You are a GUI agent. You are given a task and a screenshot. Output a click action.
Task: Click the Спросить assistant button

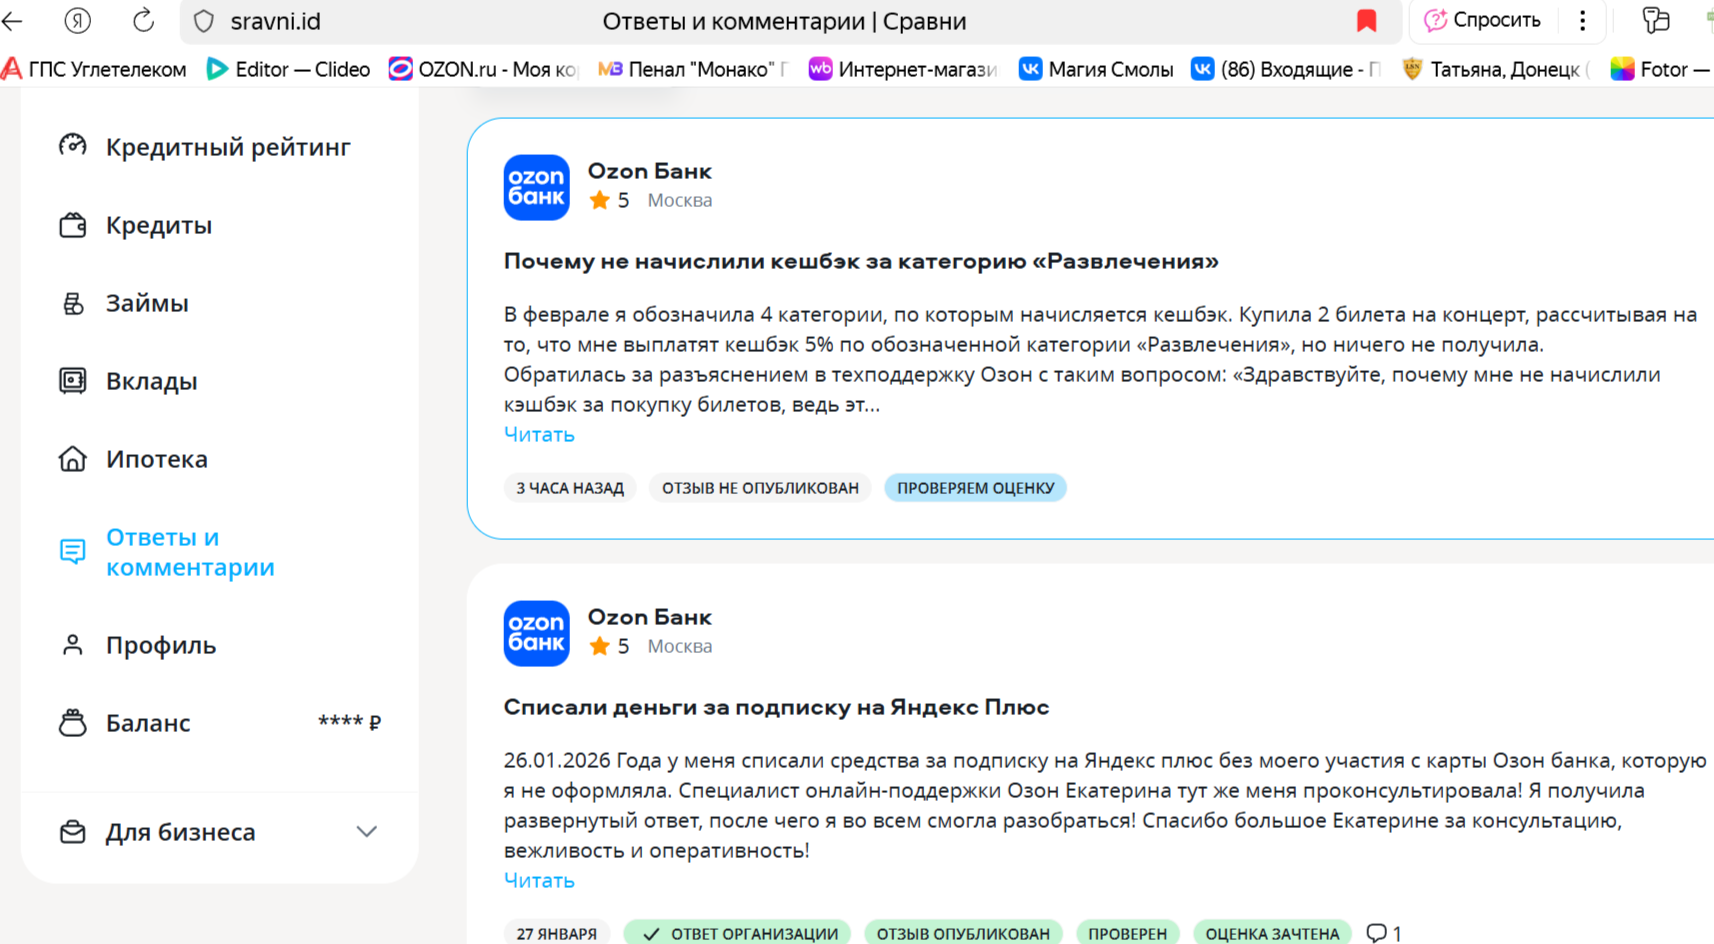click(1482, 20)
